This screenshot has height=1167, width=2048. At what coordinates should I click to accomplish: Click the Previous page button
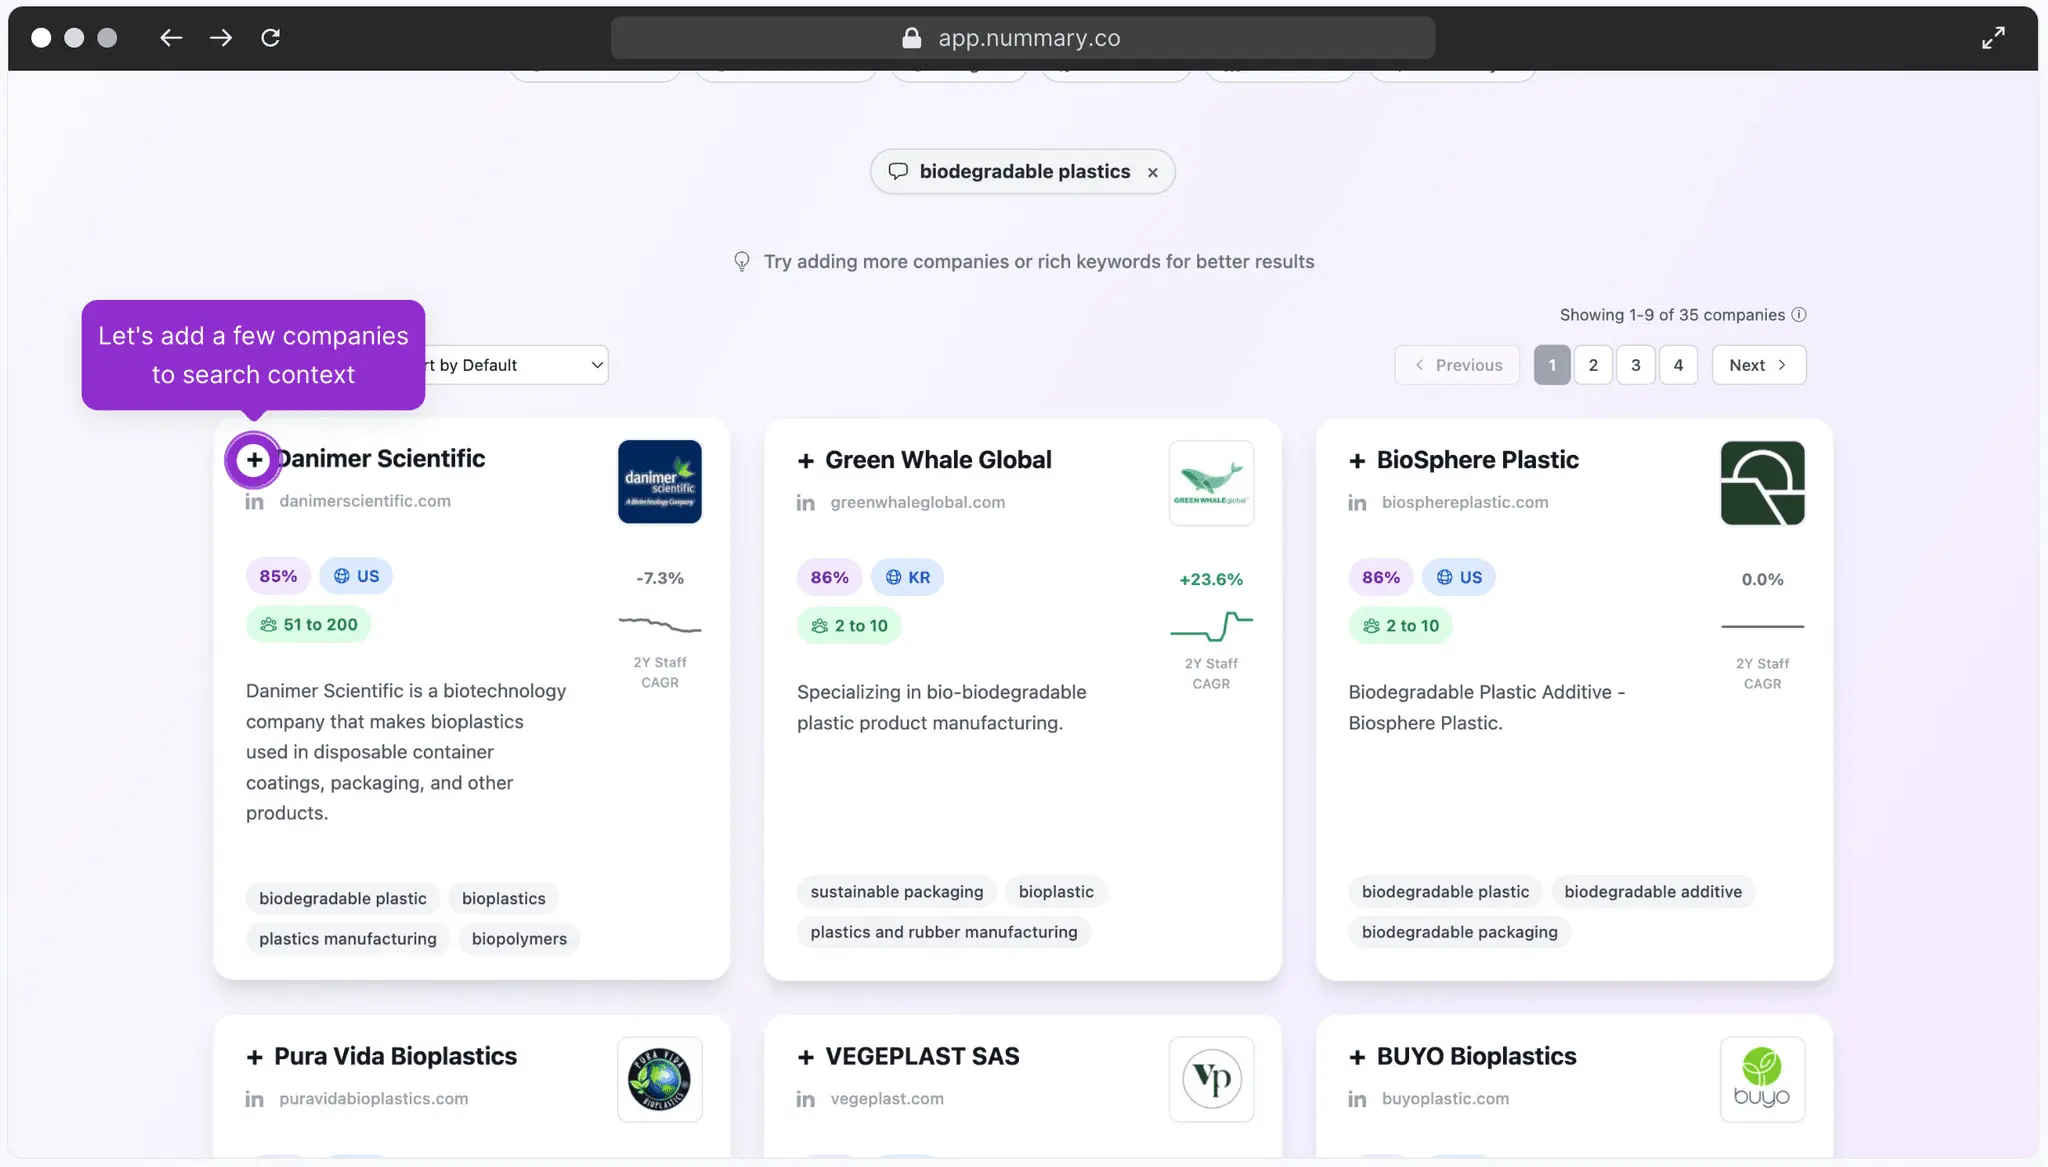(1457, 365)
